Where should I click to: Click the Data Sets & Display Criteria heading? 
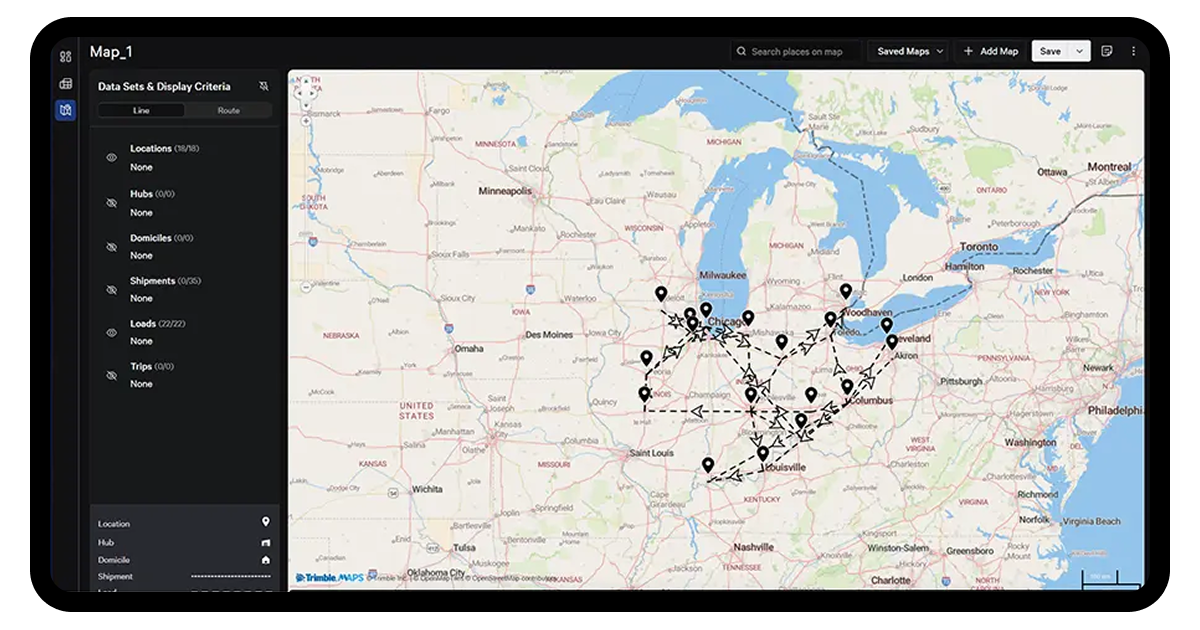[x=164, y=86]
